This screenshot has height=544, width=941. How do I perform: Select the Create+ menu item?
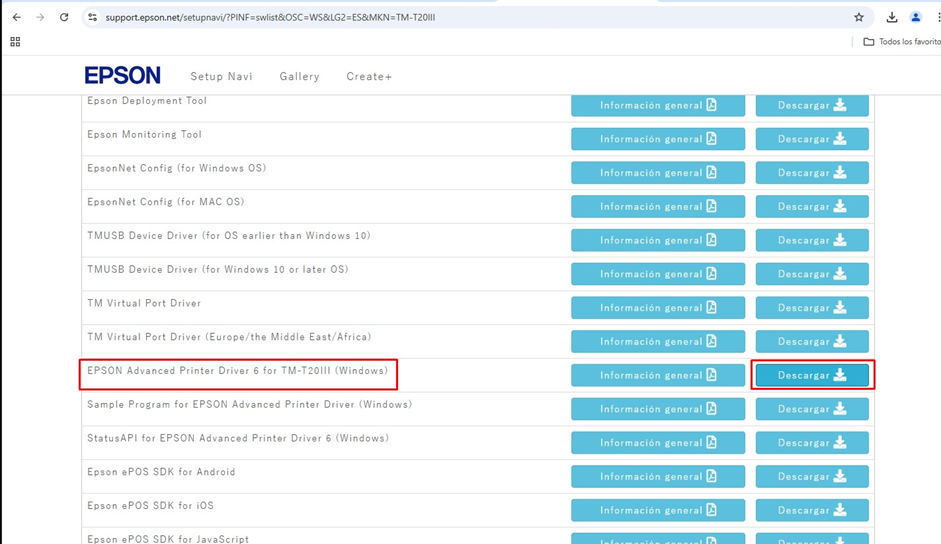click(369, 76)
